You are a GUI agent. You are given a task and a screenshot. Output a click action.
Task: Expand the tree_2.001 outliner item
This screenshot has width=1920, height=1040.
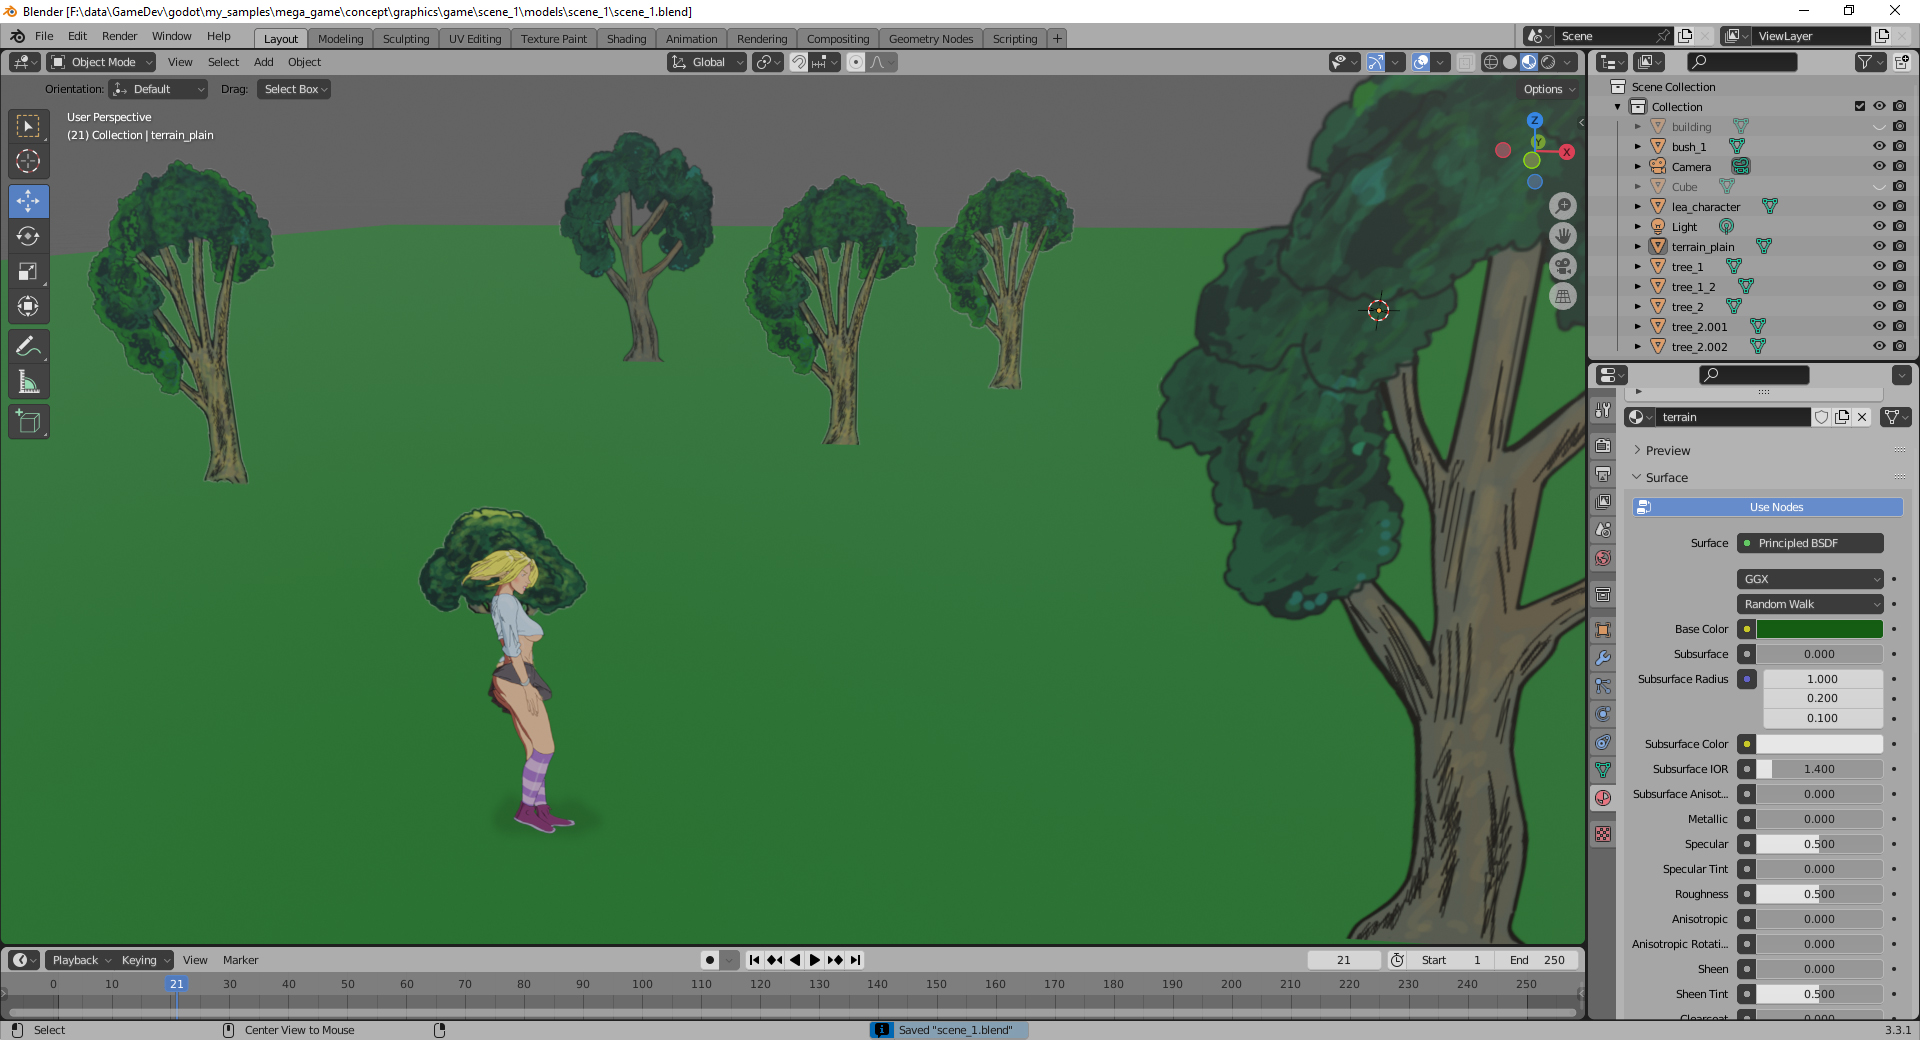tap(1638, 326)
